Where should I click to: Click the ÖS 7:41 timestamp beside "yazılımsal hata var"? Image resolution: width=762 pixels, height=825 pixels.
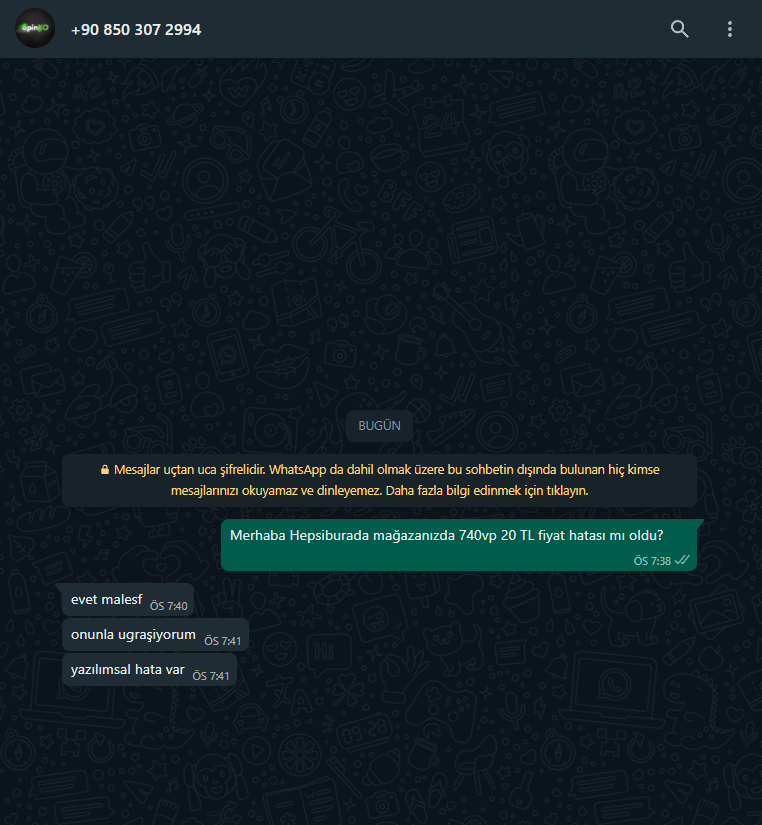tap(211, 676)
